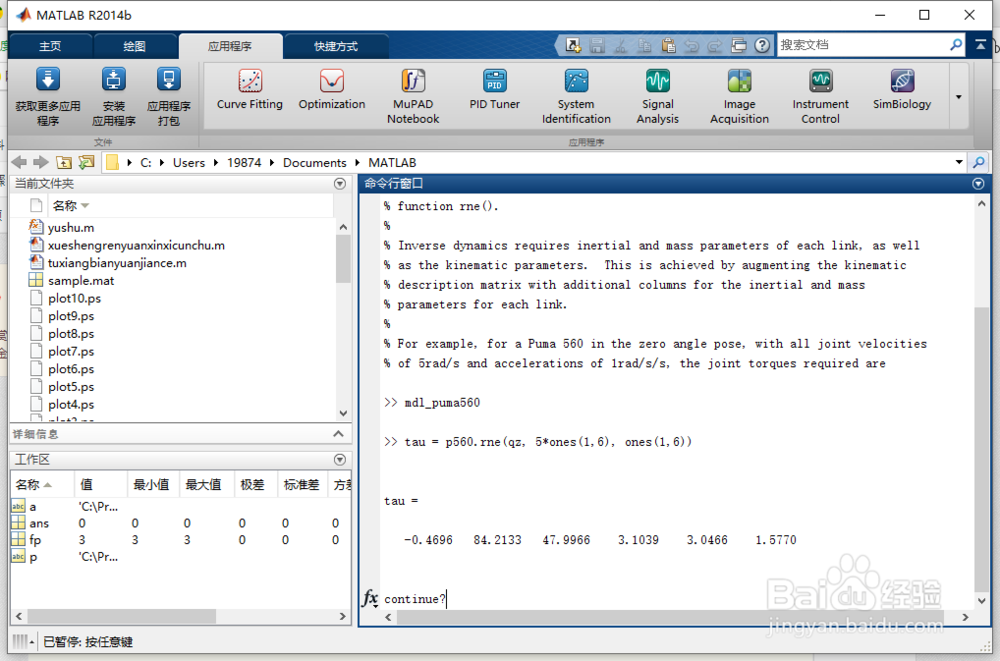Select file plot10.ps
The height and width of the screenshot is (661, 1000).
tap(74, 299)
